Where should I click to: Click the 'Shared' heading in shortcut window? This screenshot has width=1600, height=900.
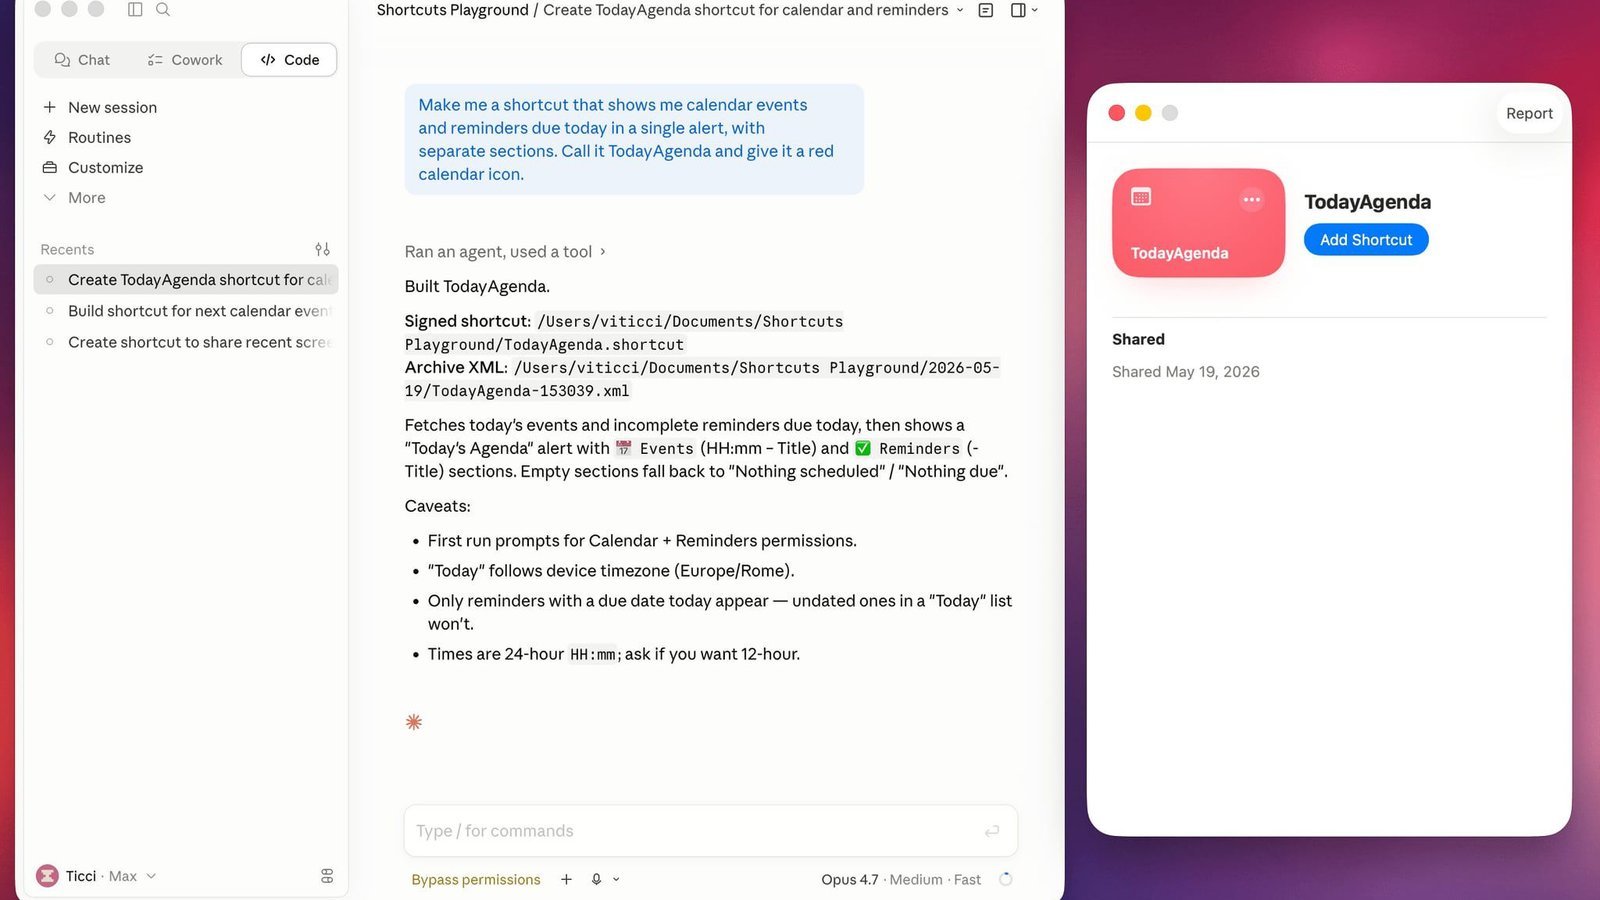pyautogui.click(x=1138, y=340)
